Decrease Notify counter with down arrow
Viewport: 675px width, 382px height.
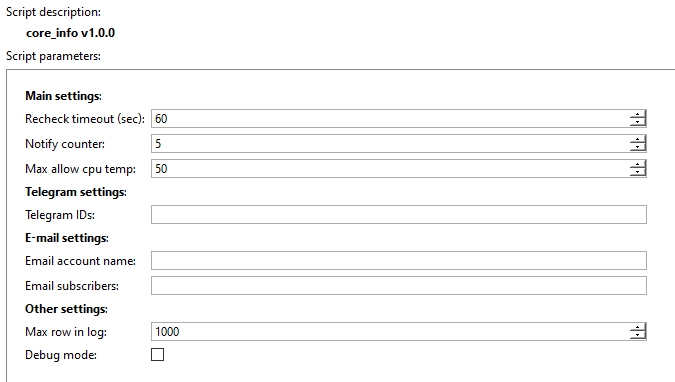tap(638, 147)
